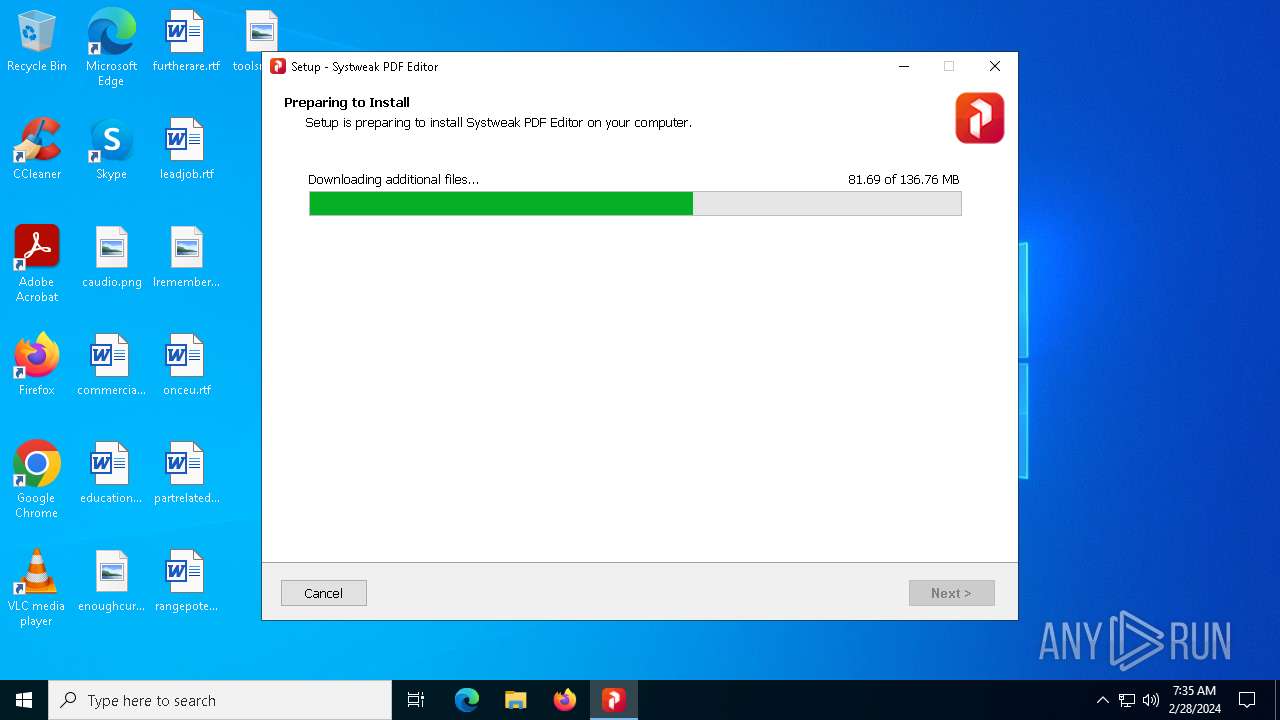This screenshot has height=720, width=1280.
Task: Open Task View on the taskbar
Action: pos(416,700)
